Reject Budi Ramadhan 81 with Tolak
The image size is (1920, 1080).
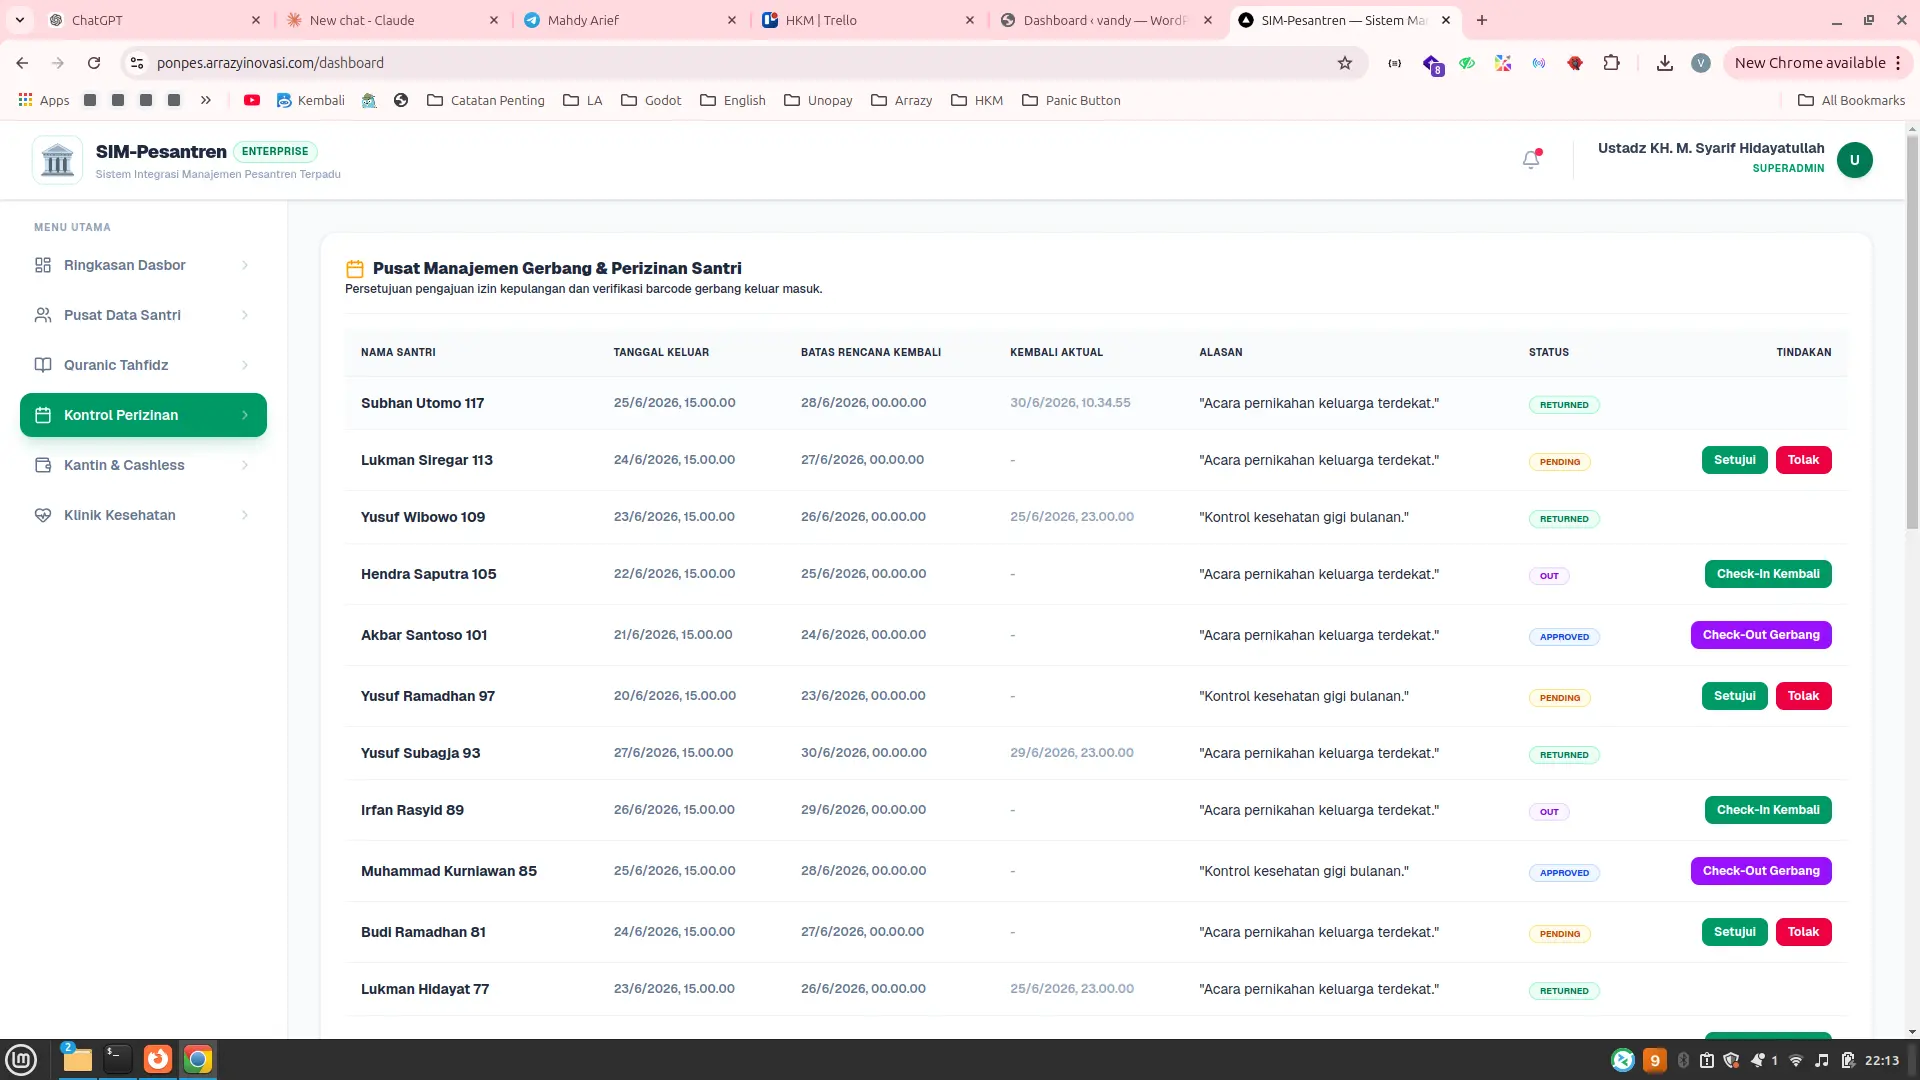click(1803, 932)
